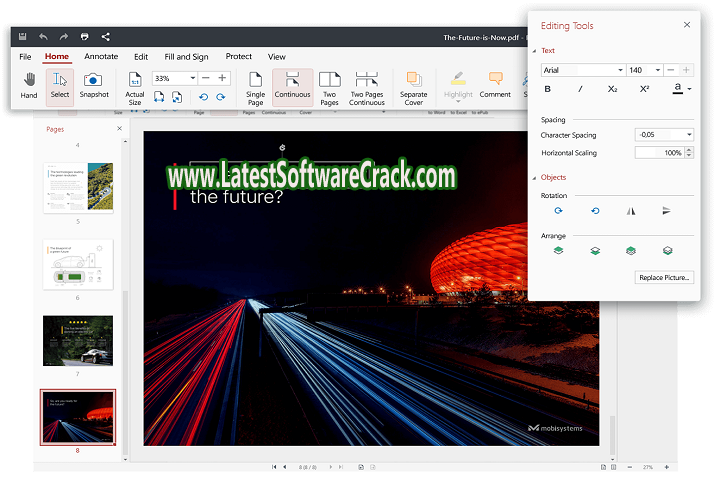Open the Protect tab

[239, 56]
